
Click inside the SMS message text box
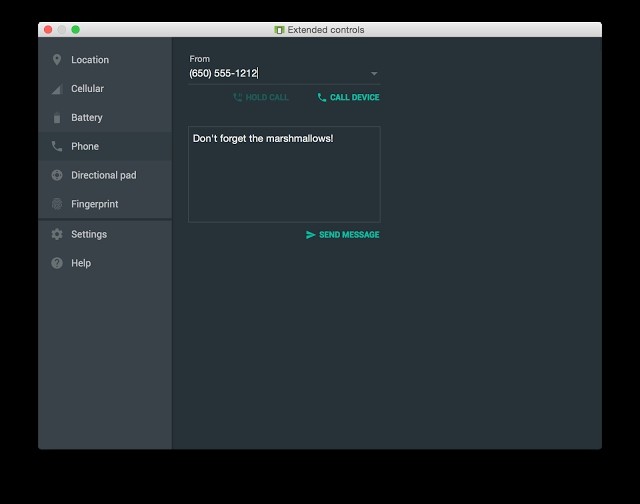[x=284, y=174]
